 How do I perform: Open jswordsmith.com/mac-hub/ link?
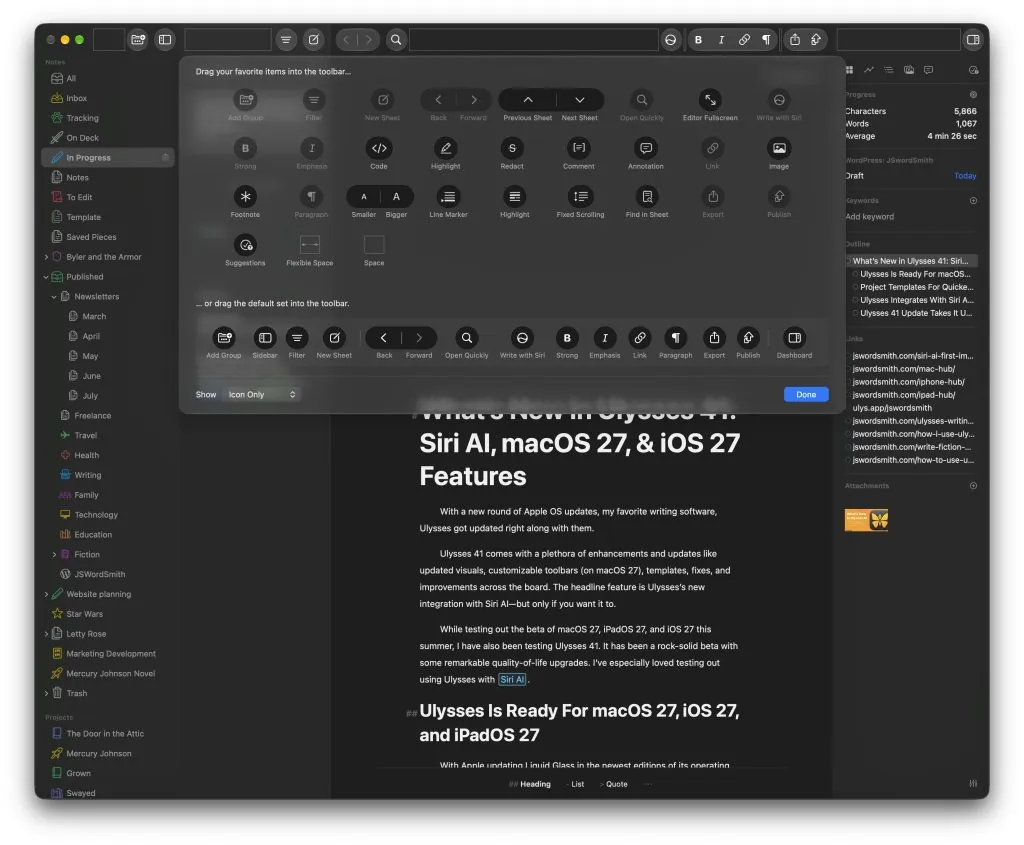point(903,369)
